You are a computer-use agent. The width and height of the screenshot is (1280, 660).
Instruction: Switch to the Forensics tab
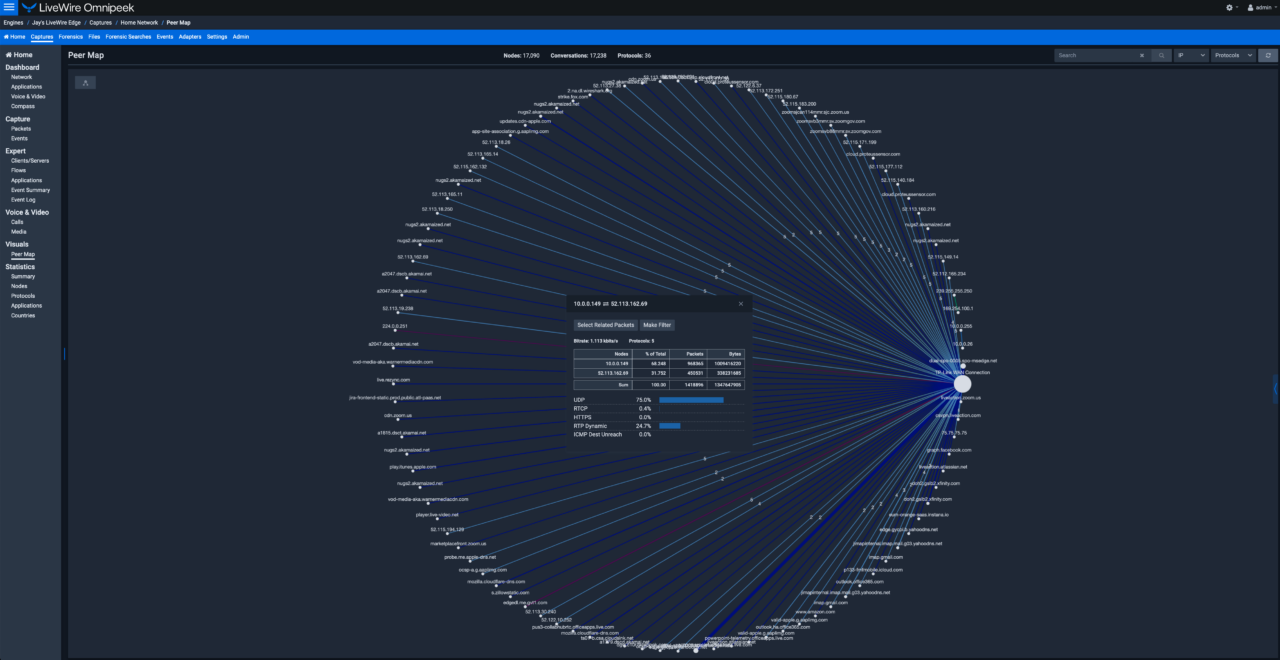click(x=71, y=36)
